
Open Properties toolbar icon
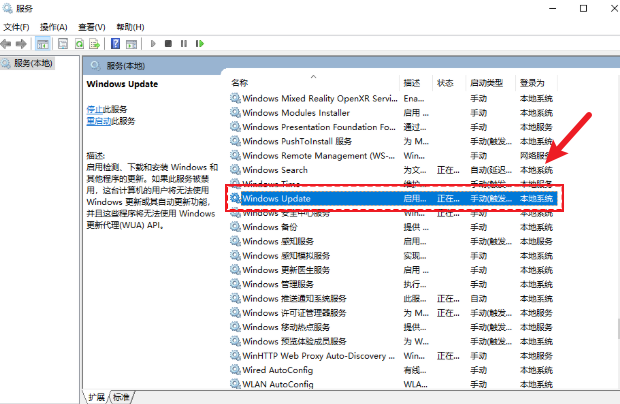tap(63, 44)
